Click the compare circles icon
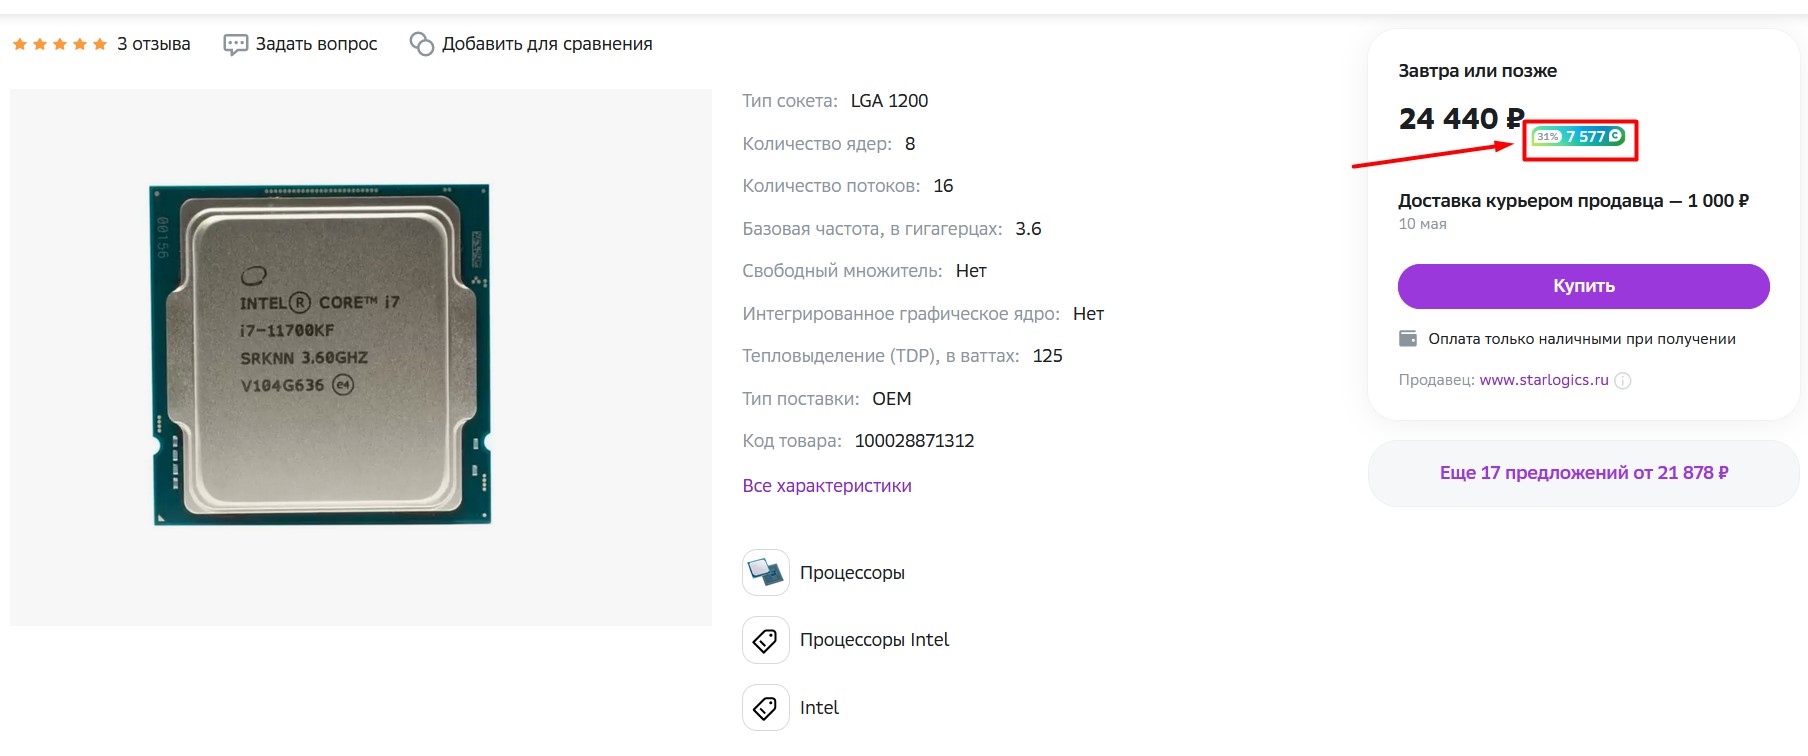The width and height of the screenshot is (1808, 756). click(x=422, y=44)
